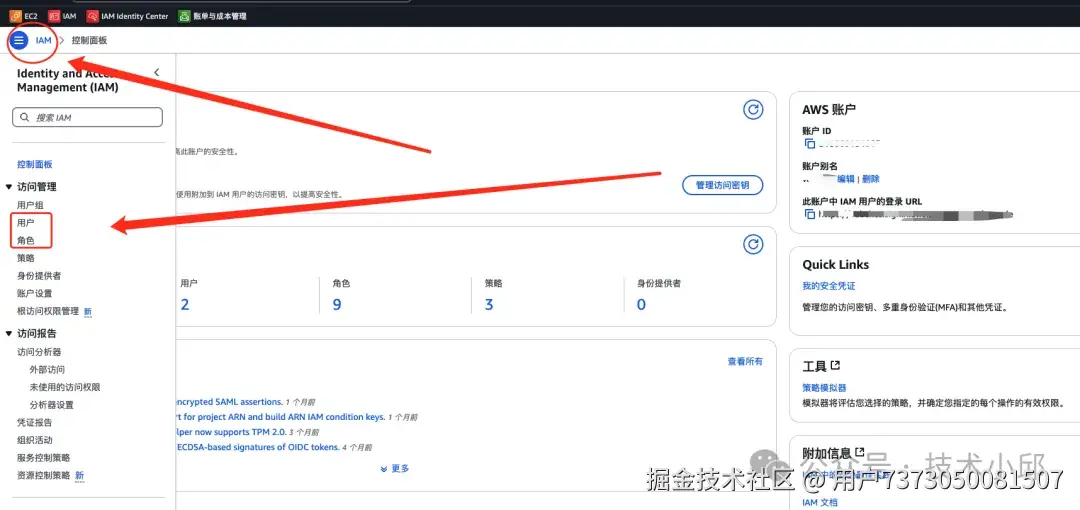Open 未使用的访问权限 in sidebar
1080x510 pixels.
coord(65,387)
